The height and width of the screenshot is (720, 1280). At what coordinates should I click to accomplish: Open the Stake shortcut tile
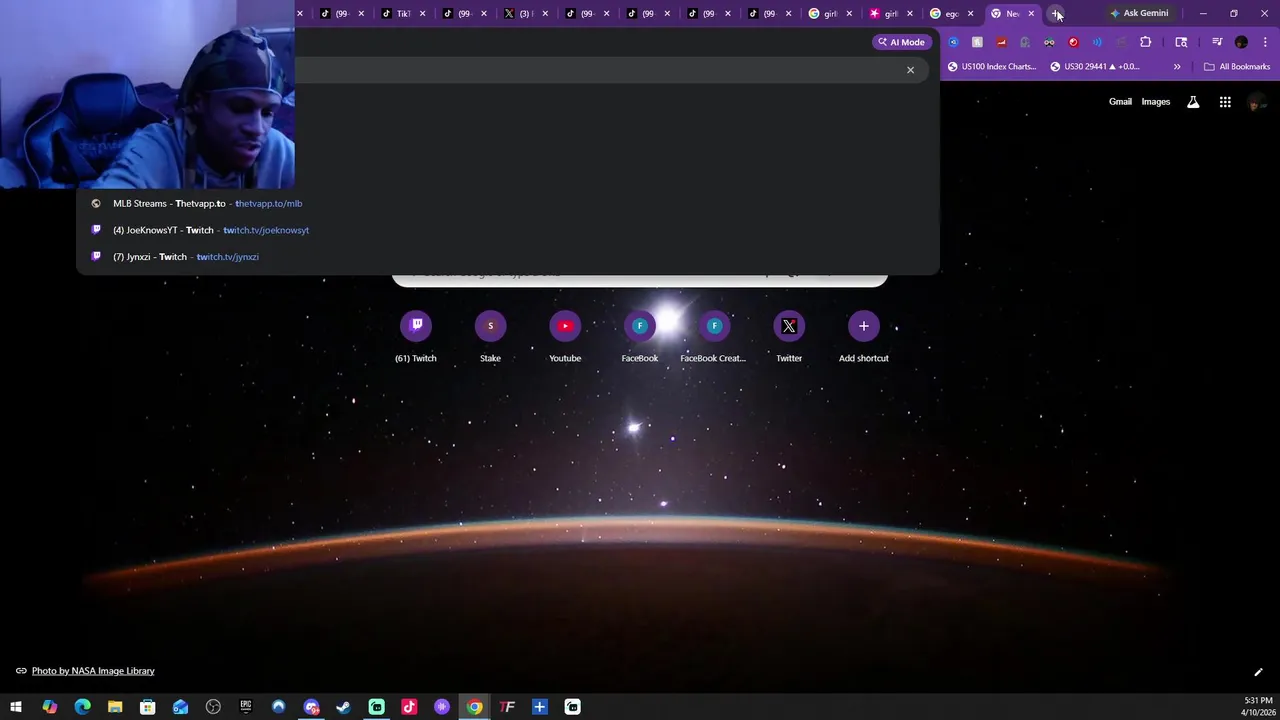click(490, 337)
